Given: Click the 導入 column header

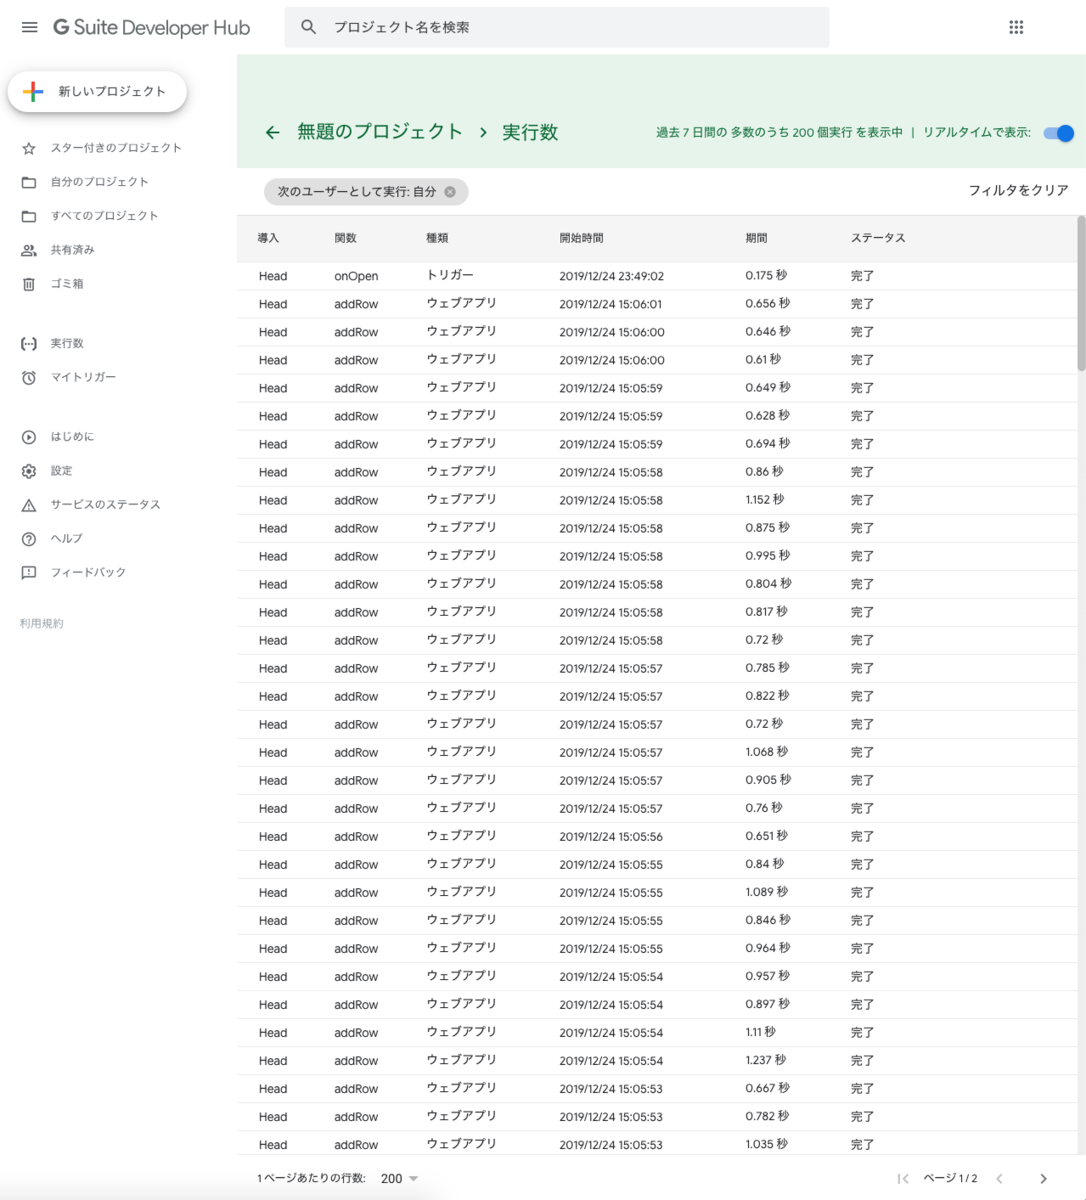Looking at the screenshot, I should coord(268,238).
